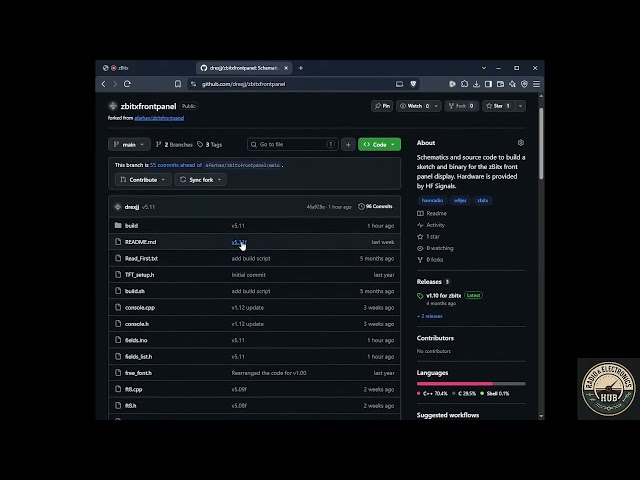Click the 96 Commits history link
The image size is (640, 480).
[375, 207]
